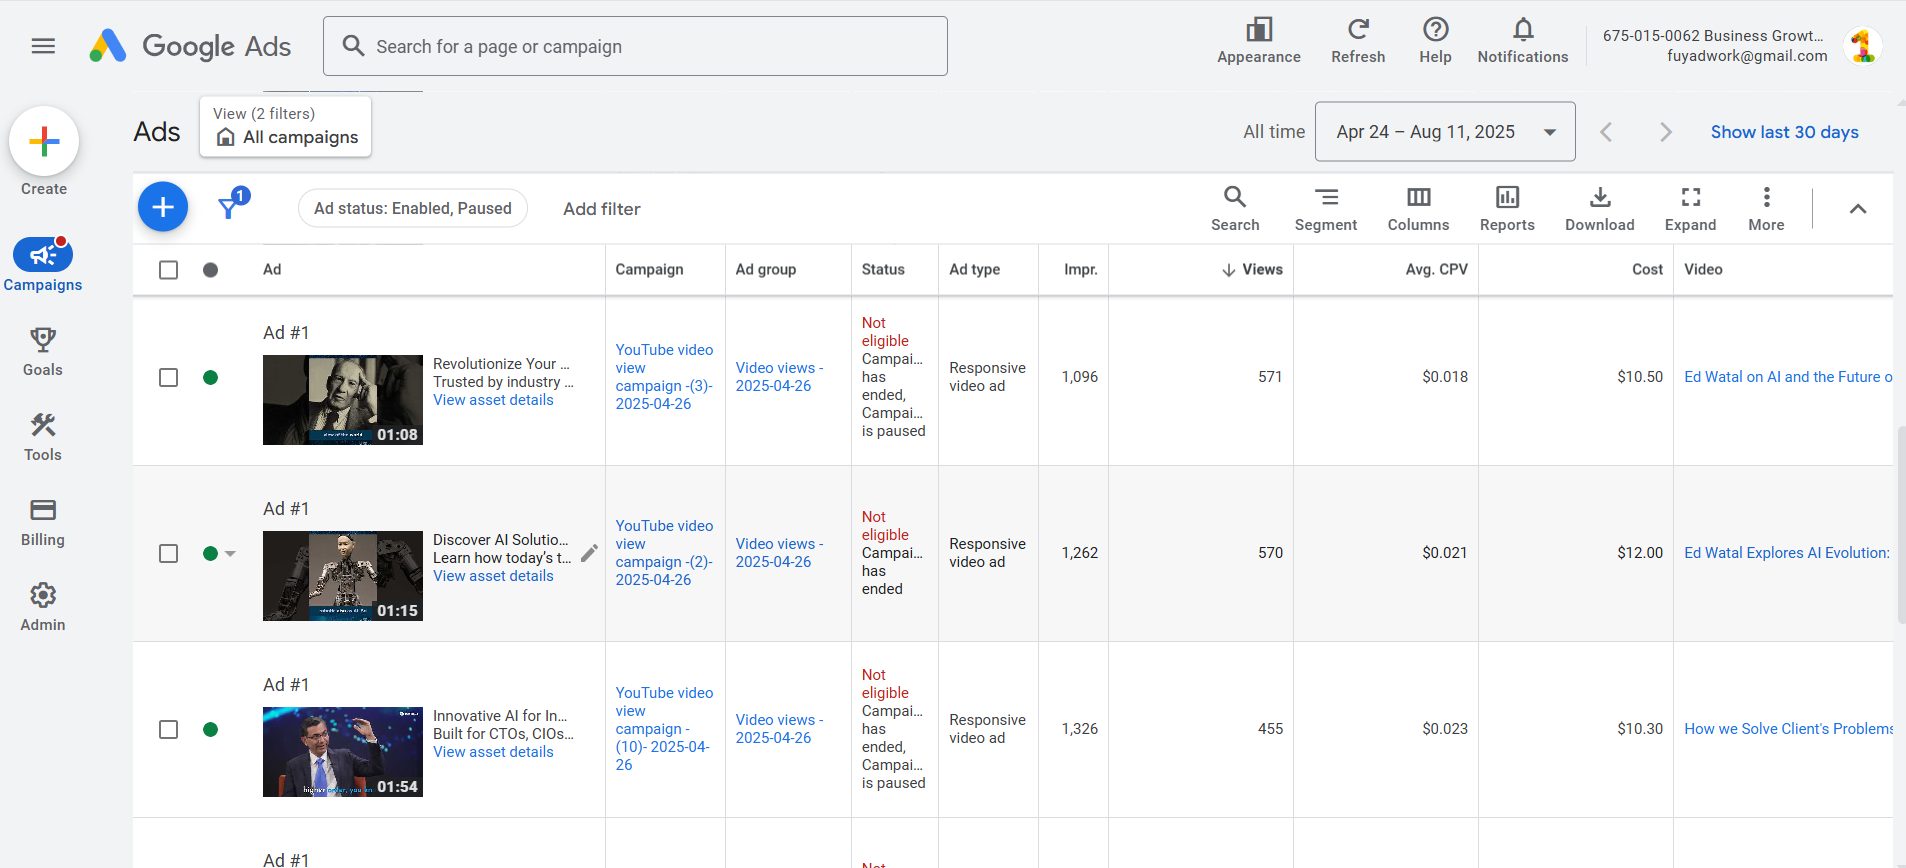The width and height of the screenshot is (1906, 868).
Task: Click Show last 30 days link
Action: click(x=1784, y=132)
